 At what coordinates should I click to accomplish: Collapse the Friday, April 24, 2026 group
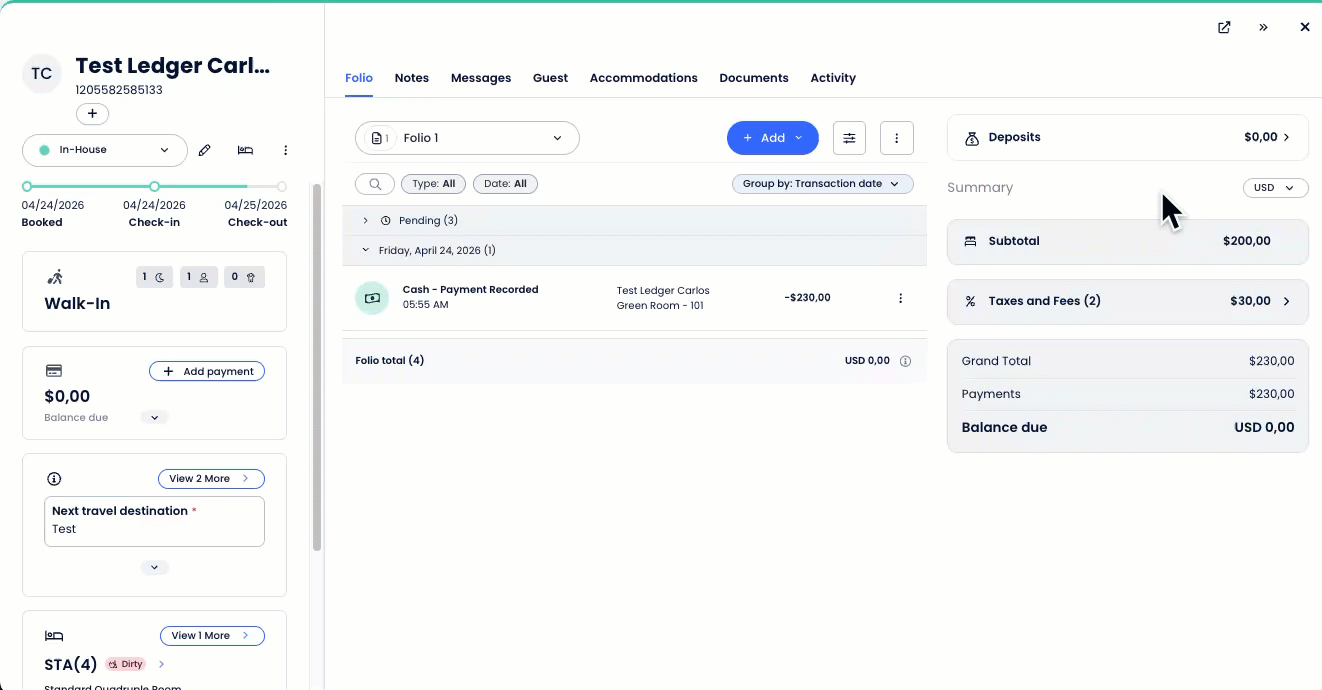(366, 250)
